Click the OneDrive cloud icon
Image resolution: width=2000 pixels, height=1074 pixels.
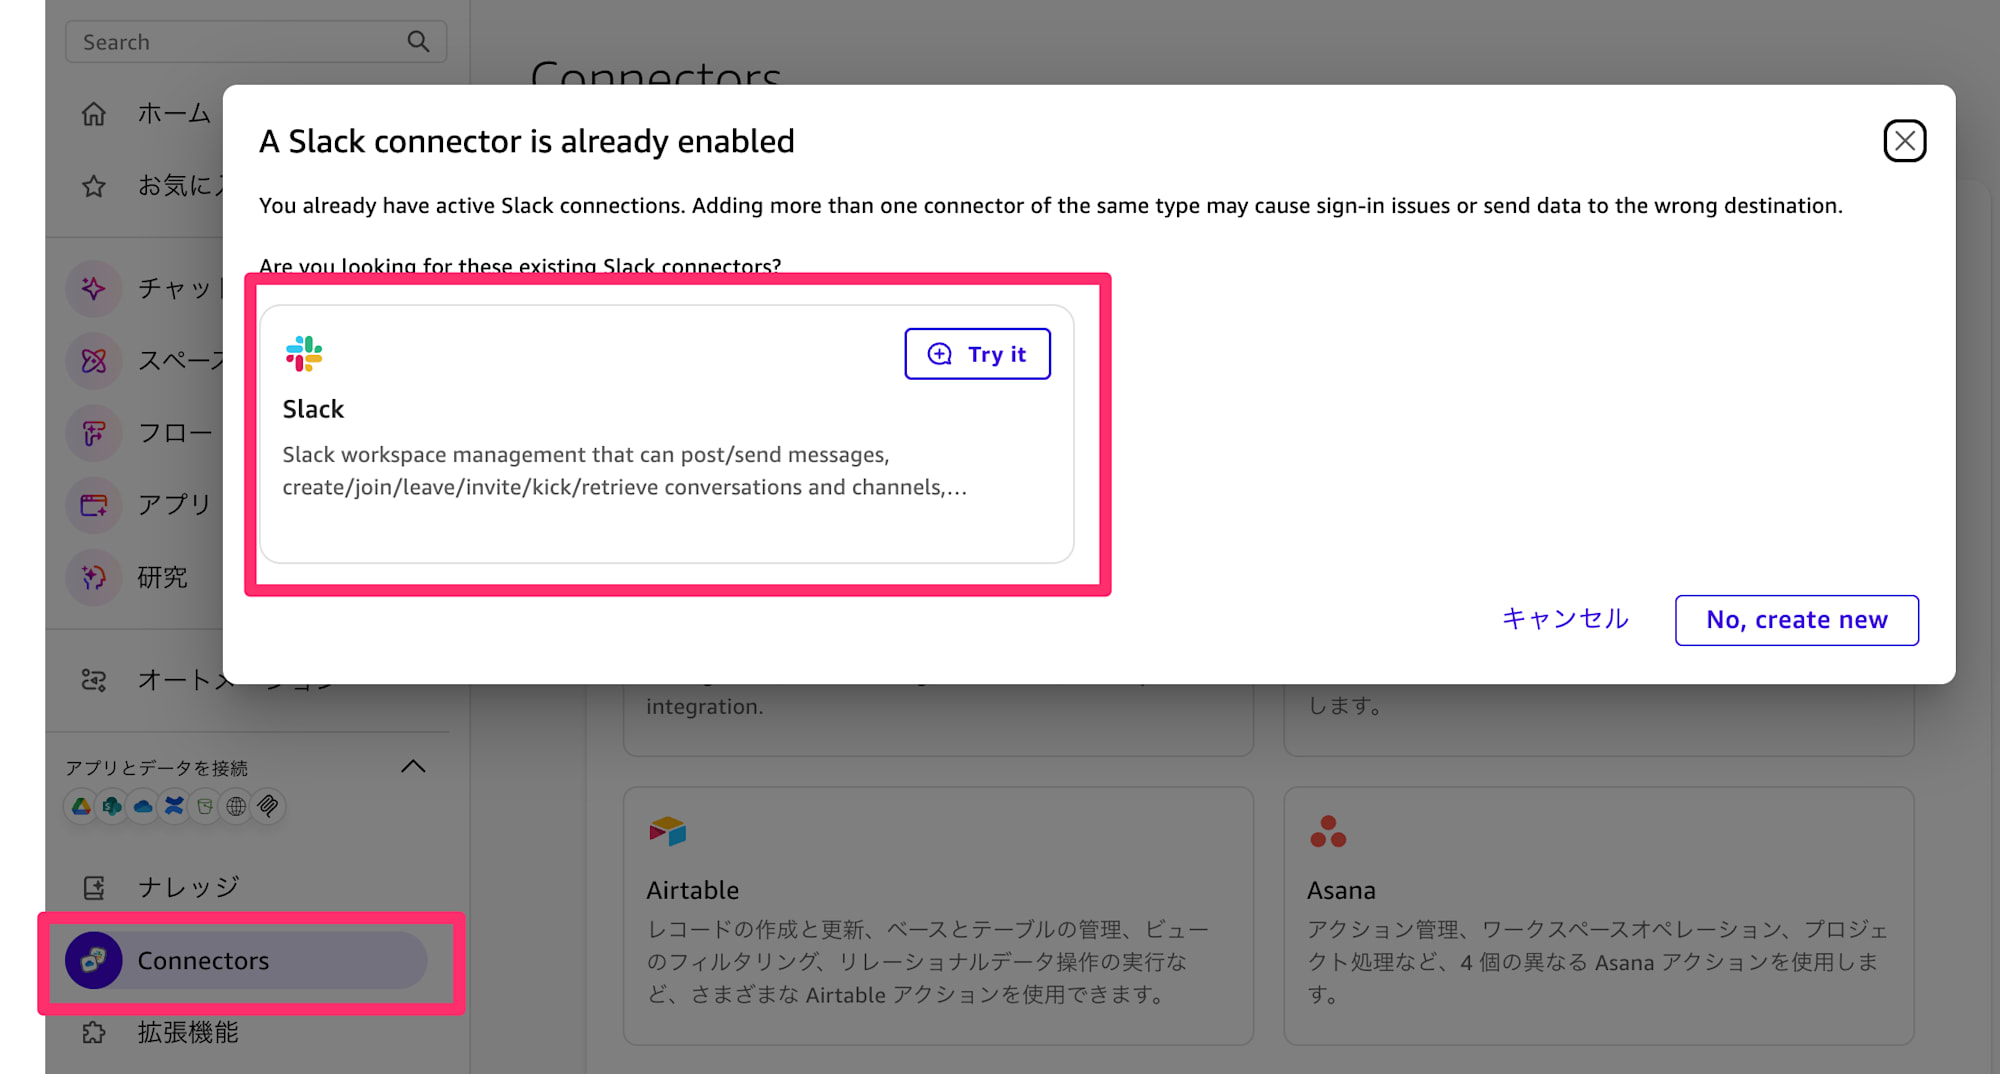pyautogui.click(x=143, y=806)
